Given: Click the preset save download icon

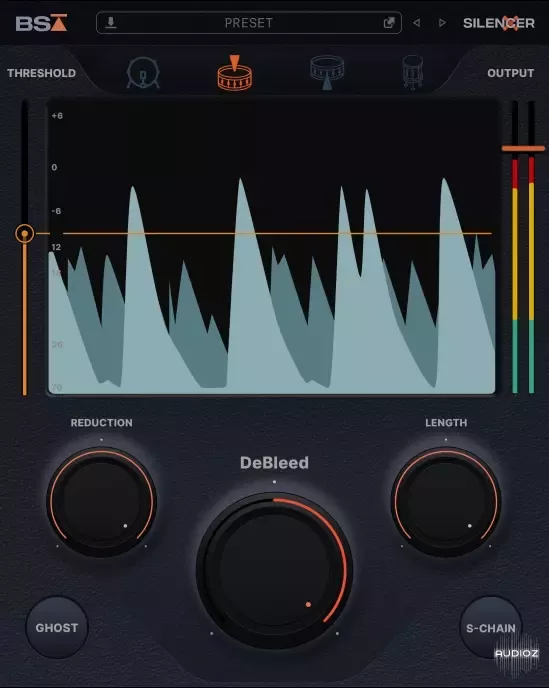Looking at the screenshot, I should point(111,22).
